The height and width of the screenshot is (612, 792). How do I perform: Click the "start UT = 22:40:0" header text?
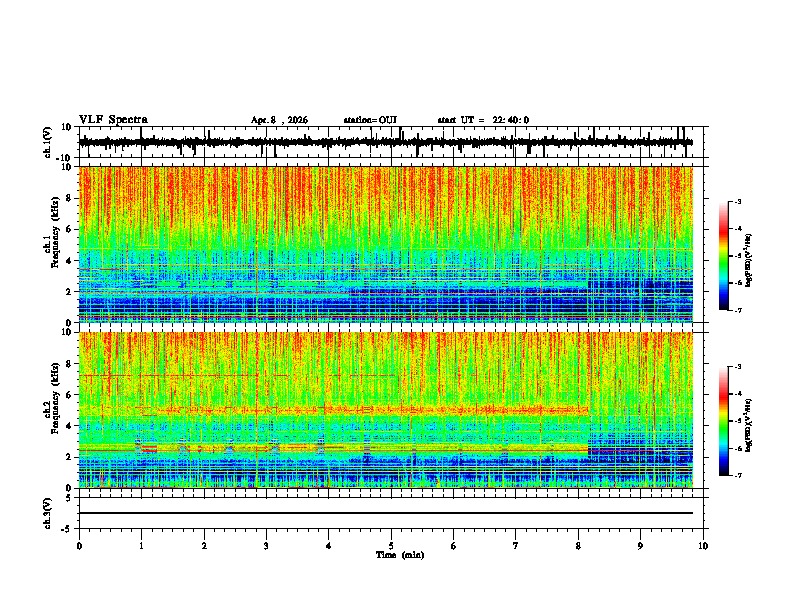(x=483, y=120)
